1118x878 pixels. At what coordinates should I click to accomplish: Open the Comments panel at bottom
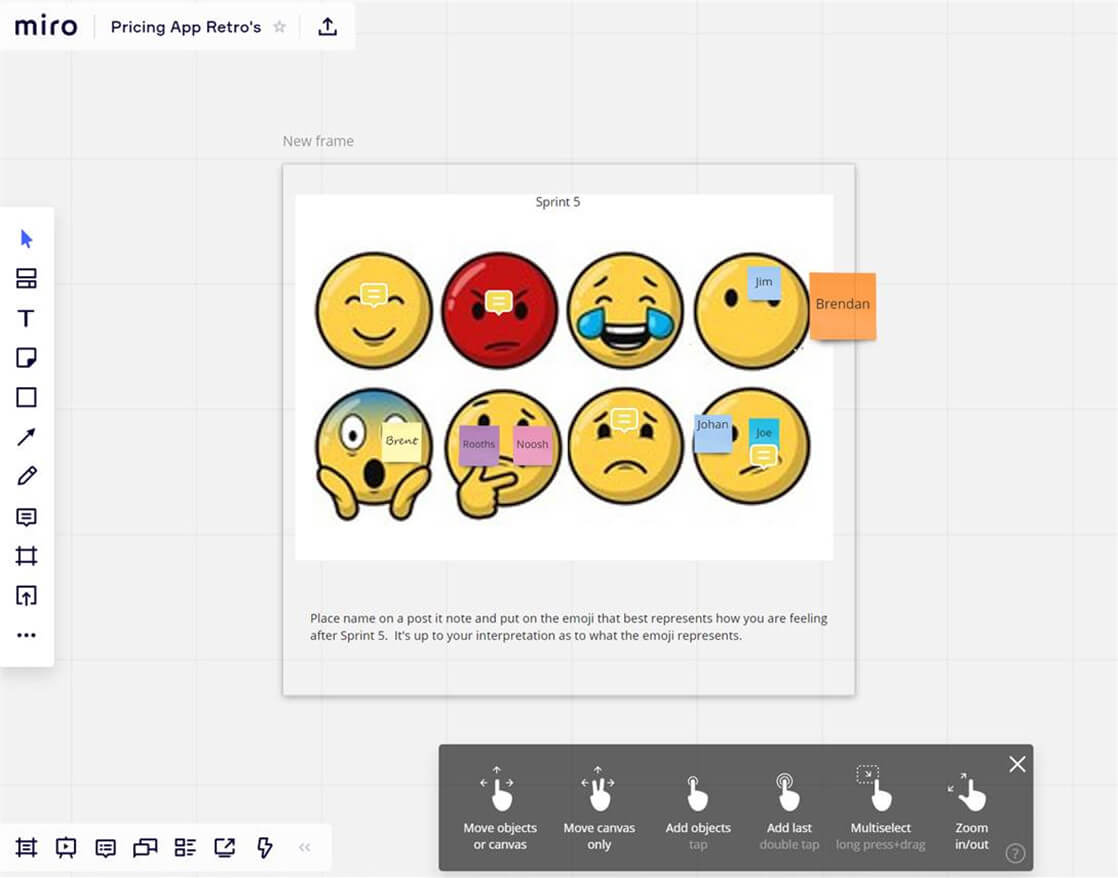105,847
